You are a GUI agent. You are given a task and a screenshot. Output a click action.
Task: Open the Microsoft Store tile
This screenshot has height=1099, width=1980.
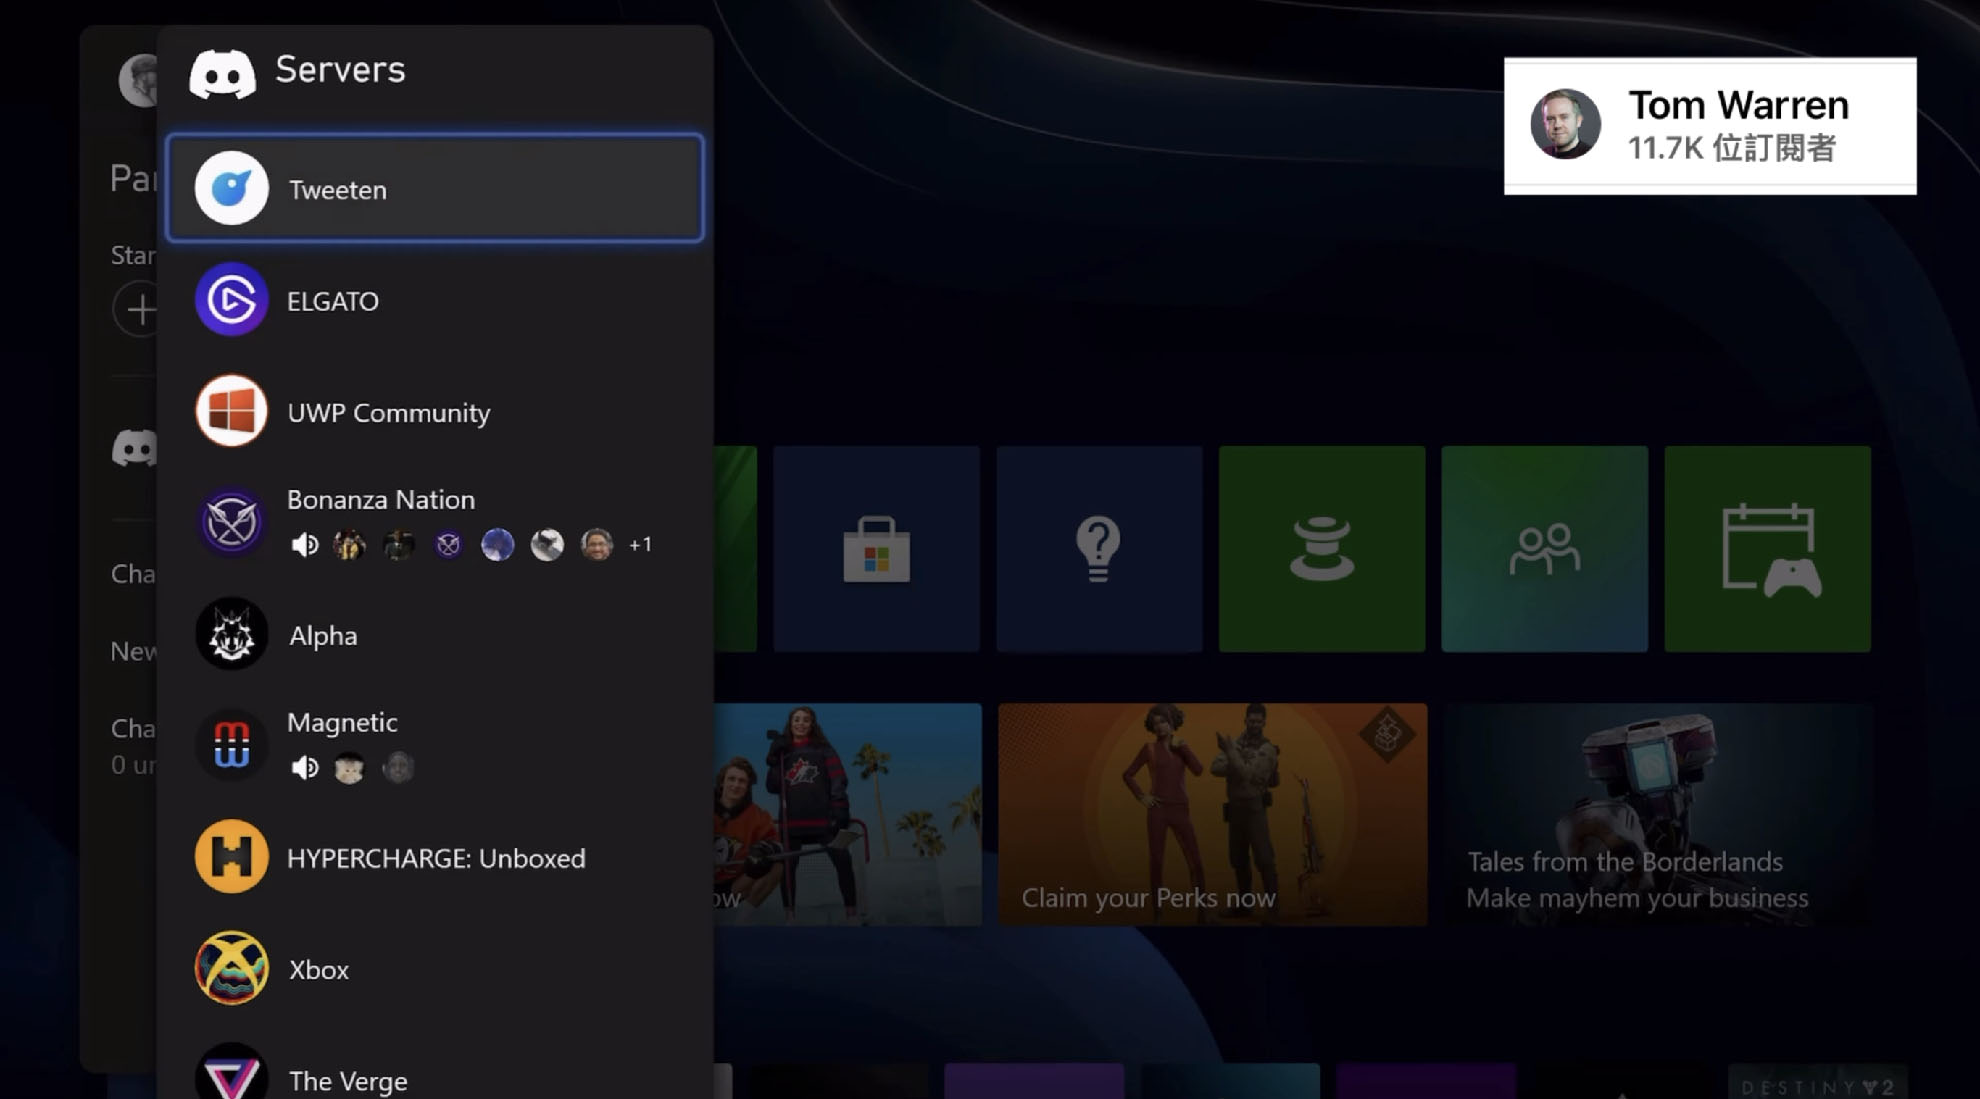coord(876,549)
